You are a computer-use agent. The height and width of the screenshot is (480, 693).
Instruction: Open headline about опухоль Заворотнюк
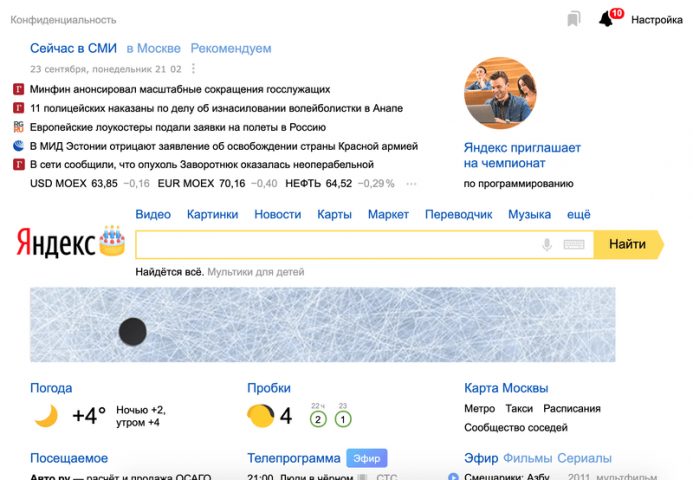[x=202, y=164]
